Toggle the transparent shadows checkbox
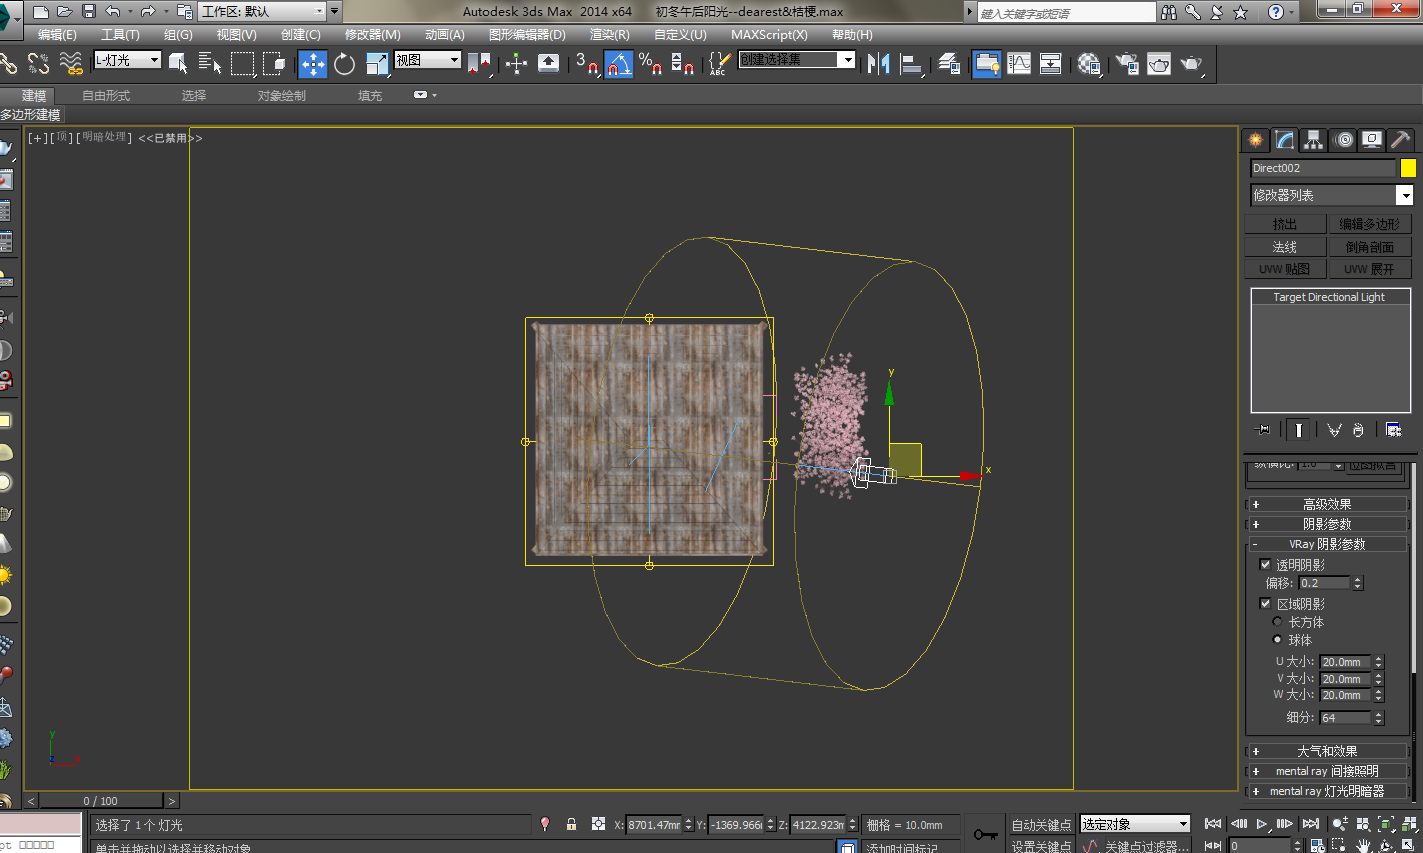 [1265, 564]
